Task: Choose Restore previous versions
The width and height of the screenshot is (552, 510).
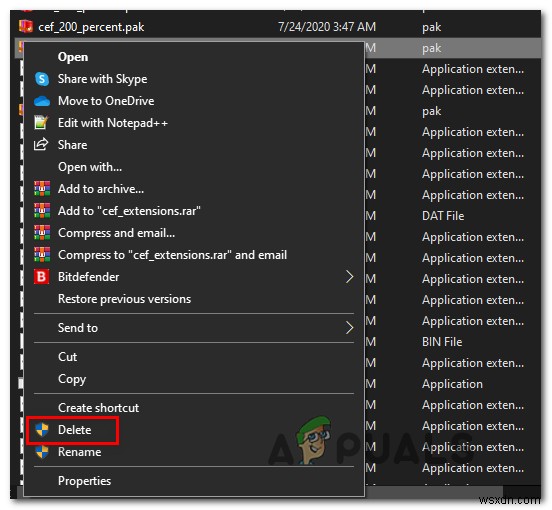Action: pyautogui.click(x=124, y=299)
